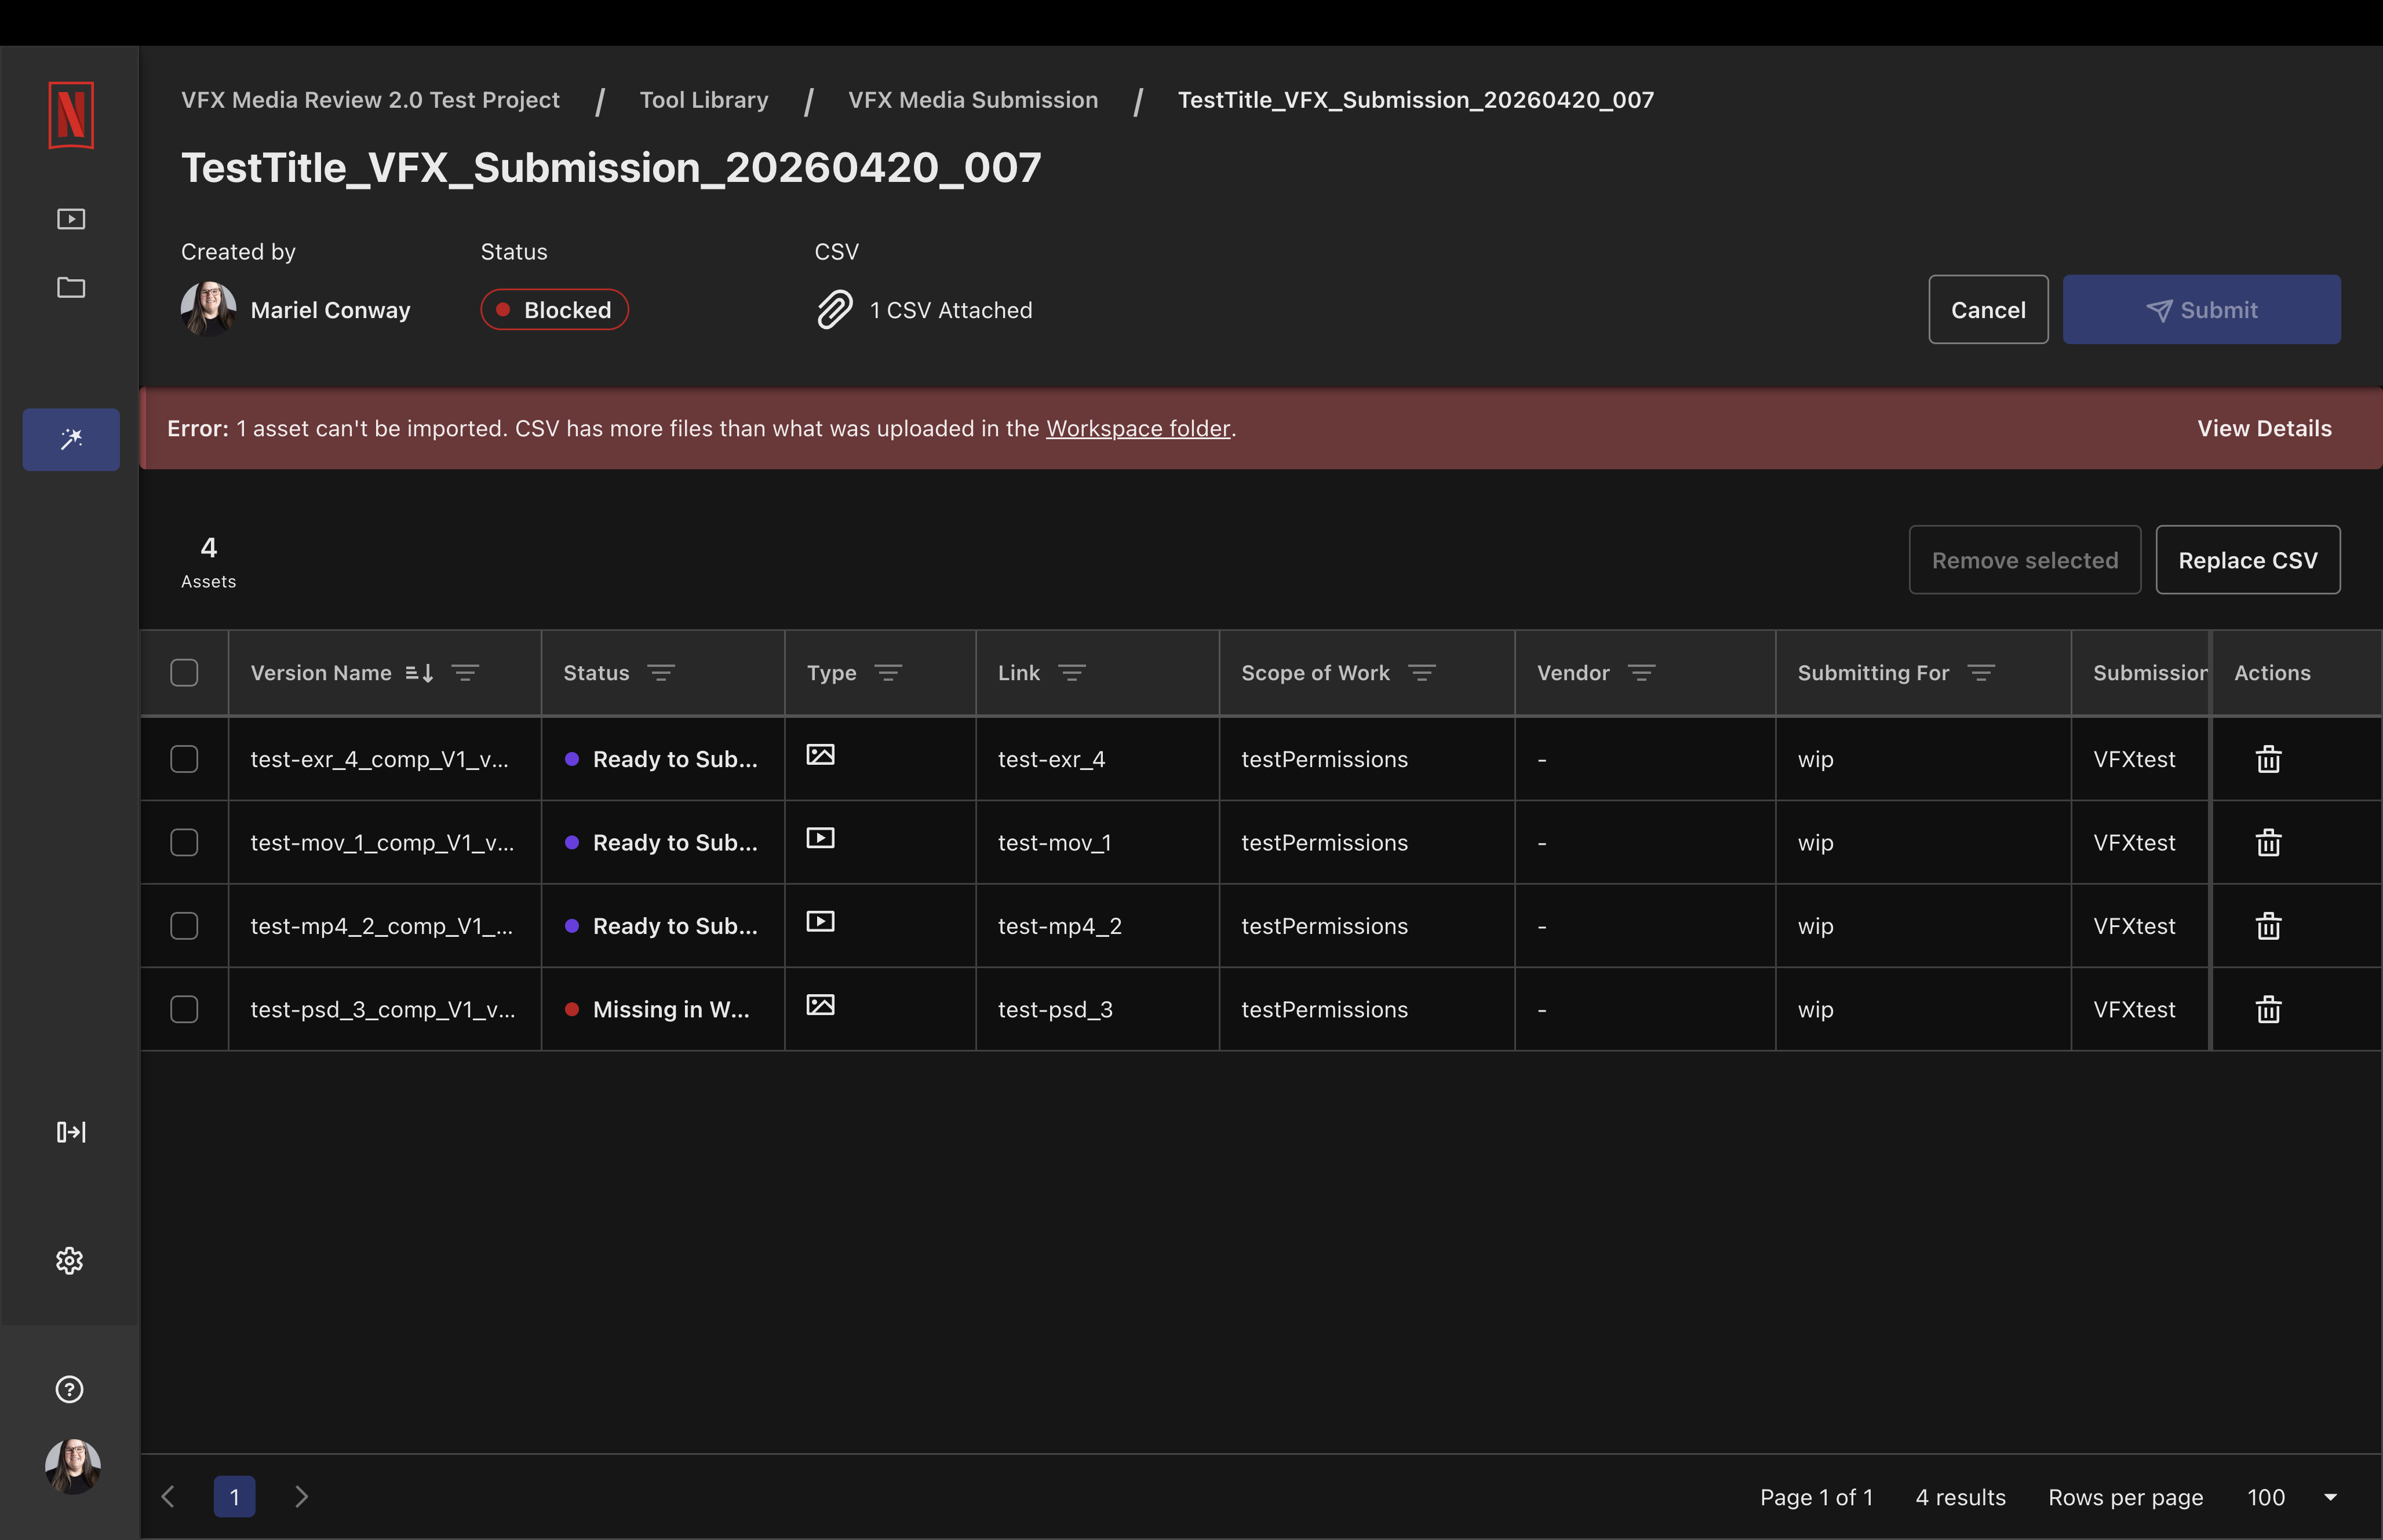This screenshot has width=2383, height=1540.
Task: Navigate to VFX Media Review 2.0 Test Project breadcrumb
Action: click(370, 100)
